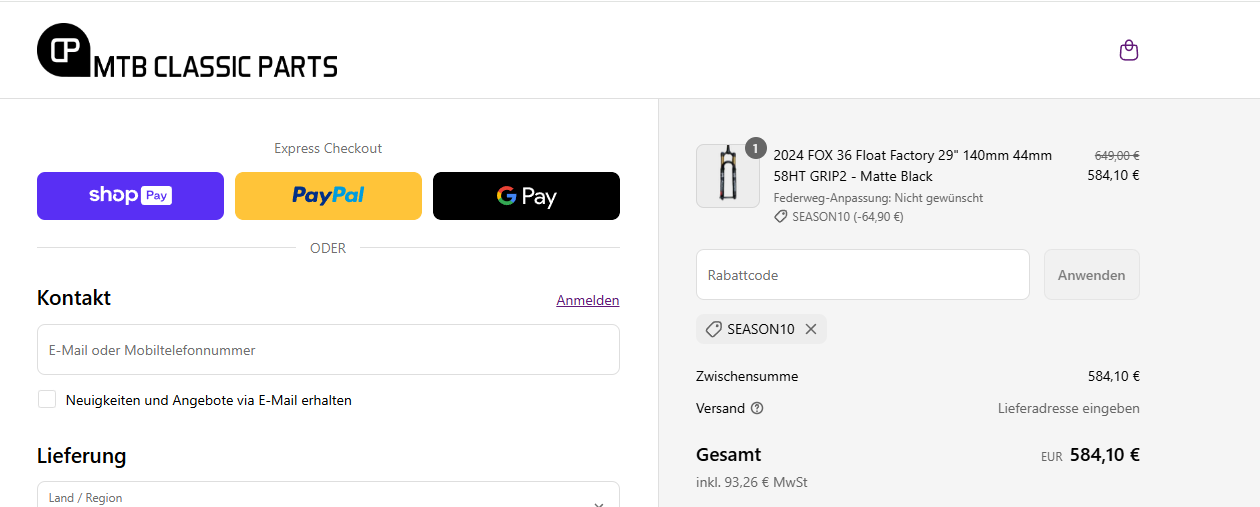Remove the SEASON10 discount code chip
The image size is (1260, 507).
[811, 329]
